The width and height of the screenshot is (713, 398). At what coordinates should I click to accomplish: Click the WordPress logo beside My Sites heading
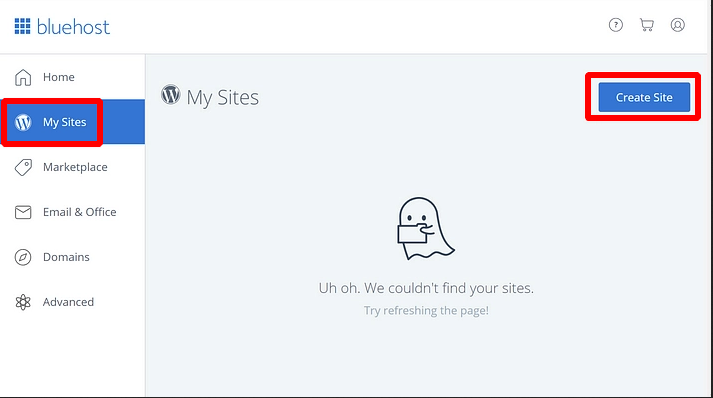171,95
